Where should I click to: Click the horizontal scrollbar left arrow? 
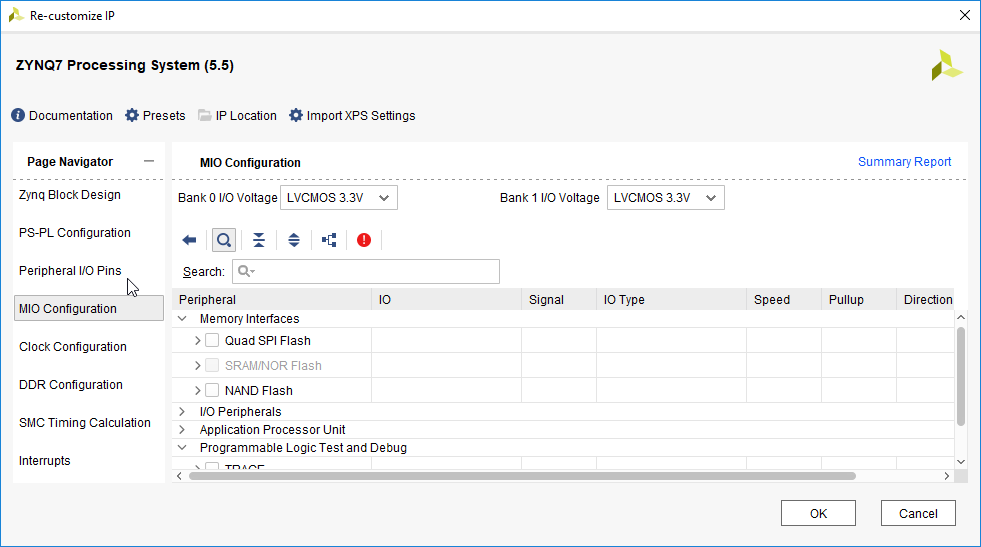180,476
